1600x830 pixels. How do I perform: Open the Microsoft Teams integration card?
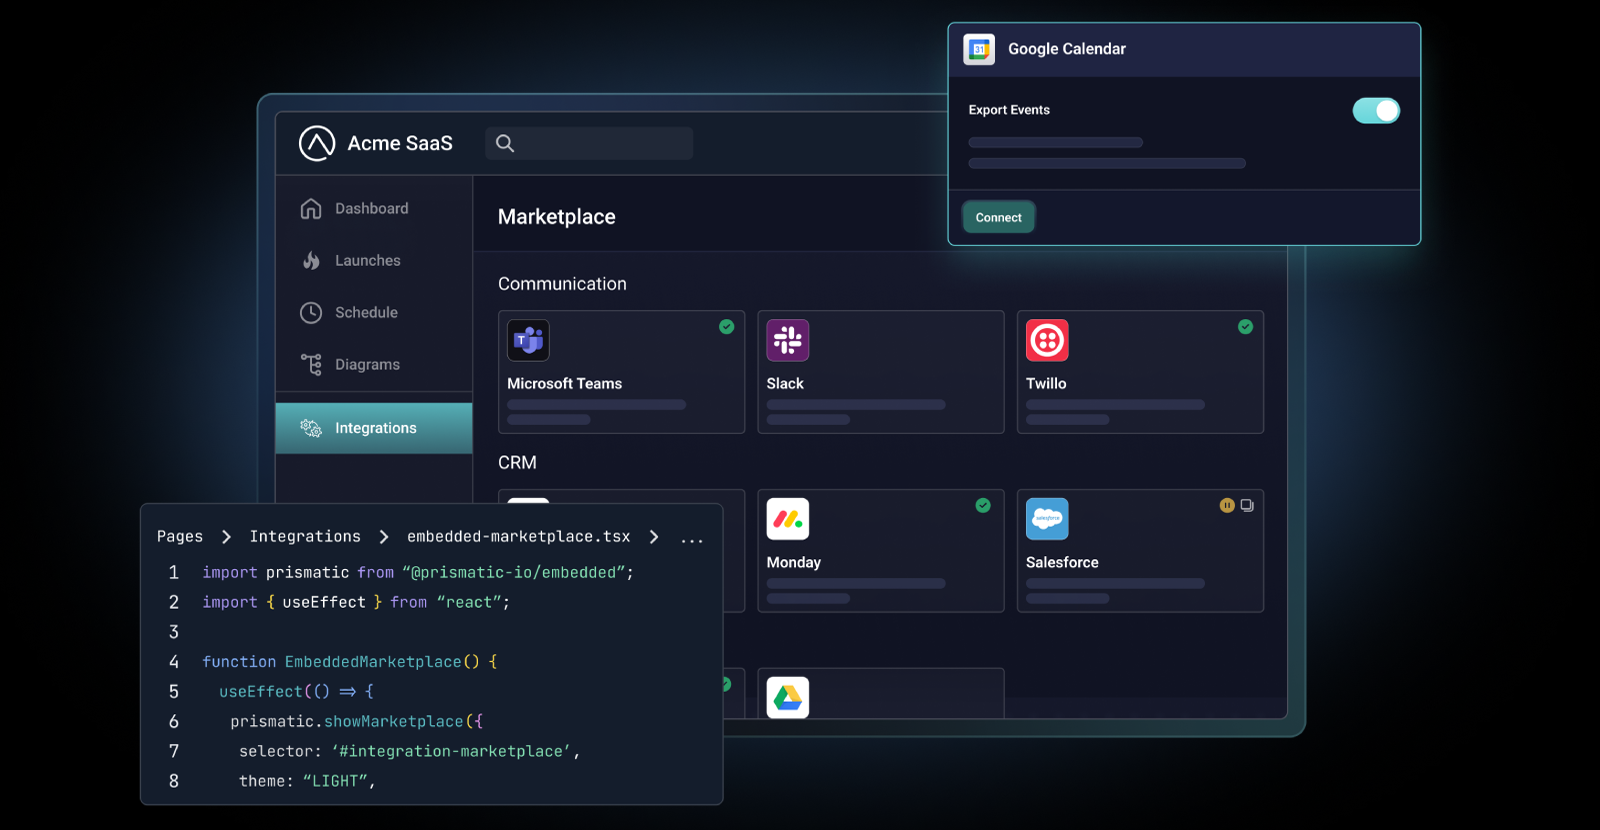[621, 372]
